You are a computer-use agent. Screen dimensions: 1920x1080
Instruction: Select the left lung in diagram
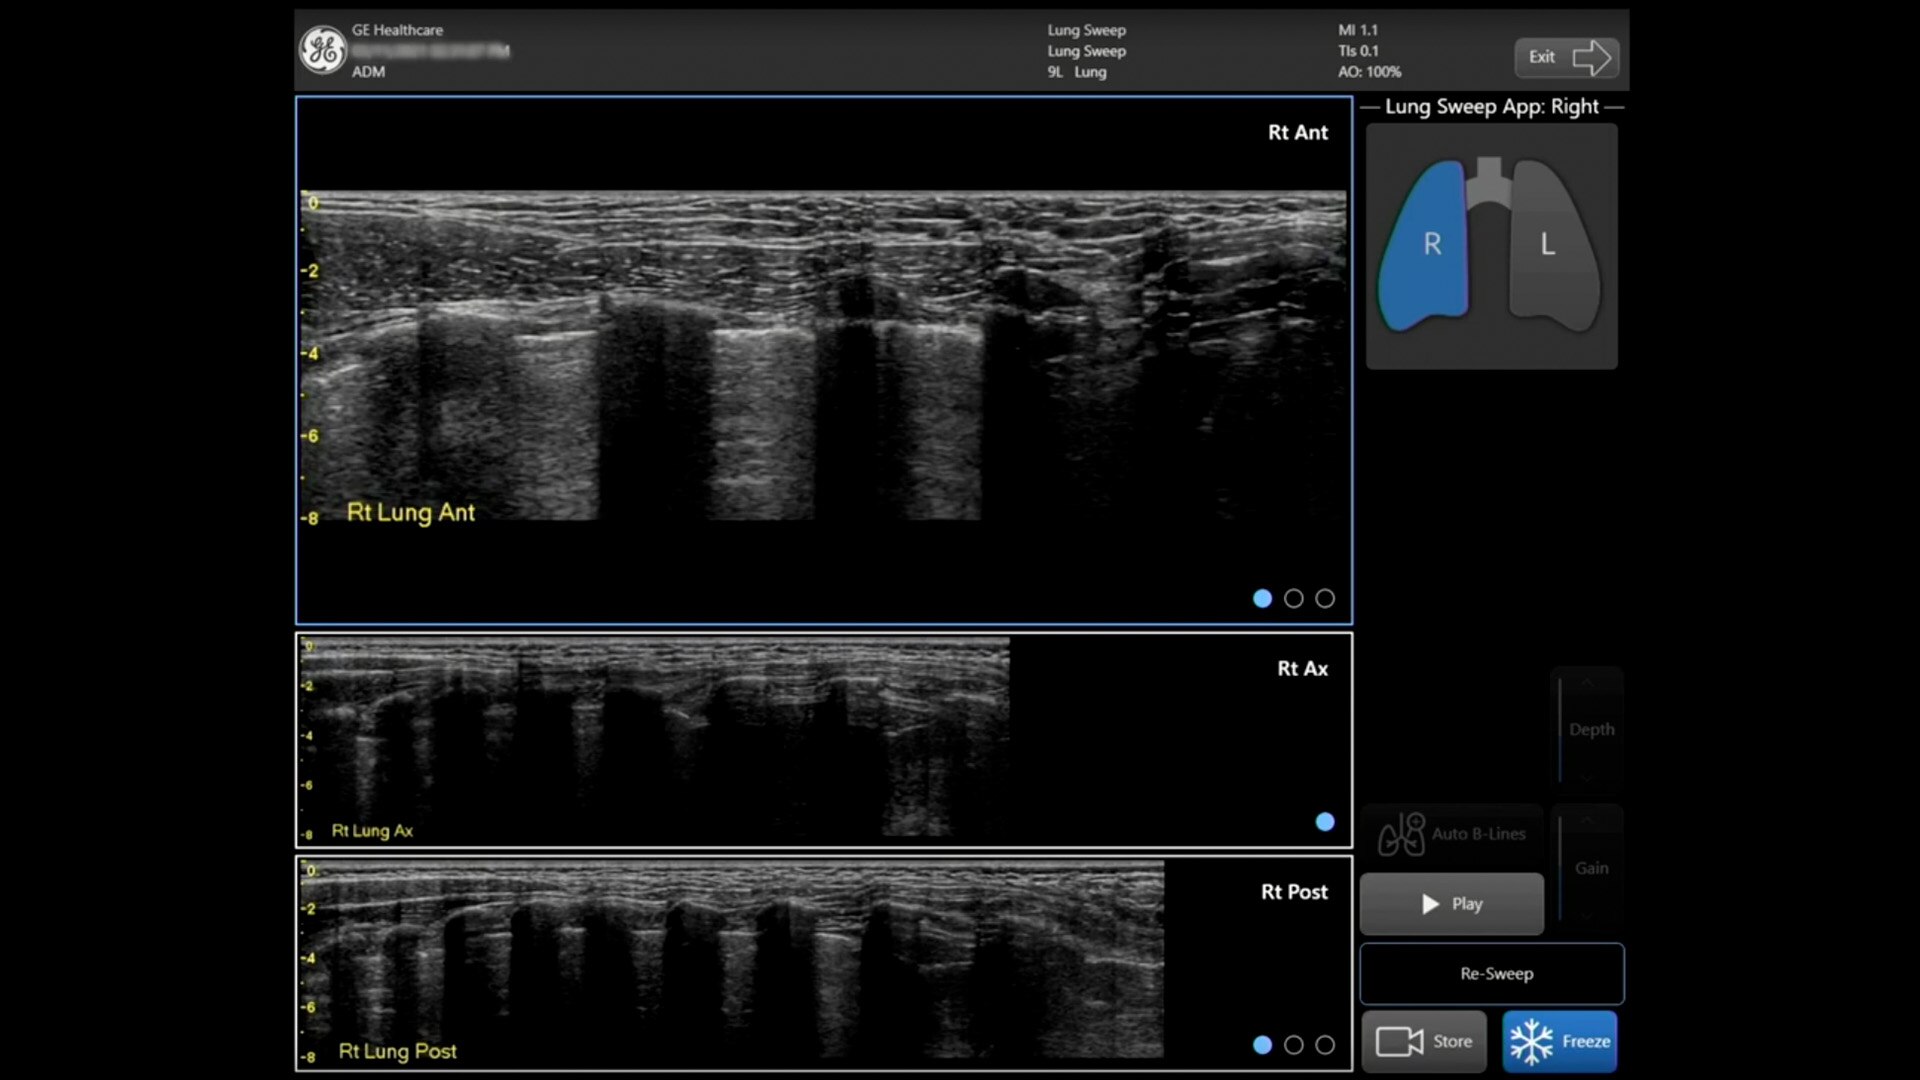point(1551,245)
